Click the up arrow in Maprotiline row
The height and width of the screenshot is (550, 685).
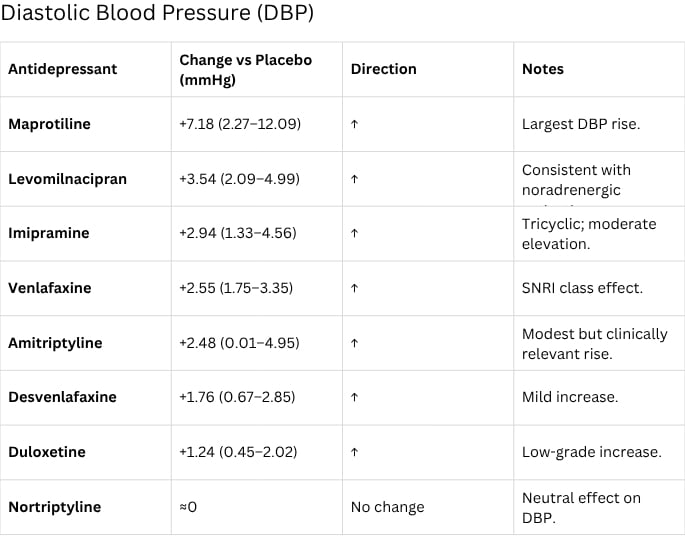pos(355,124)
